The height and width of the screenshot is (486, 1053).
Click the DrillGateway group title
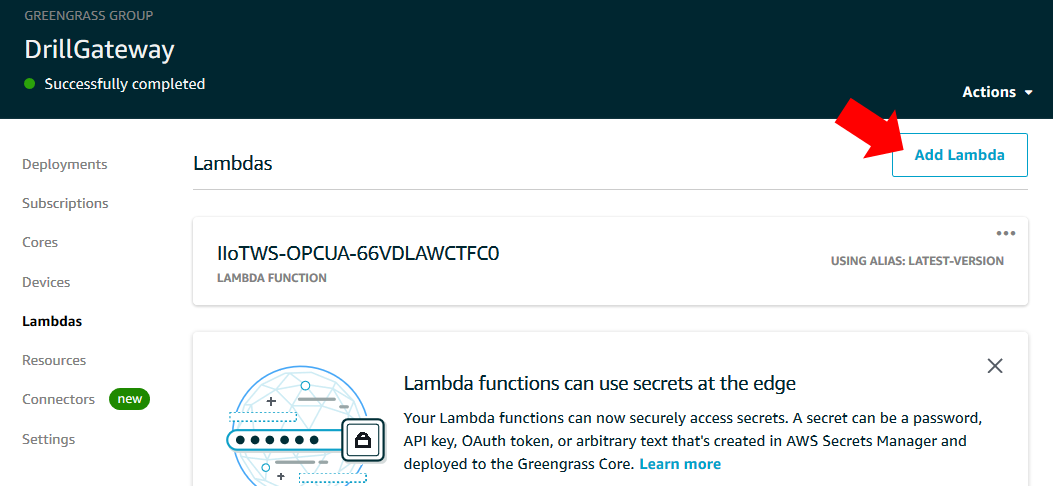click(99, 50)
